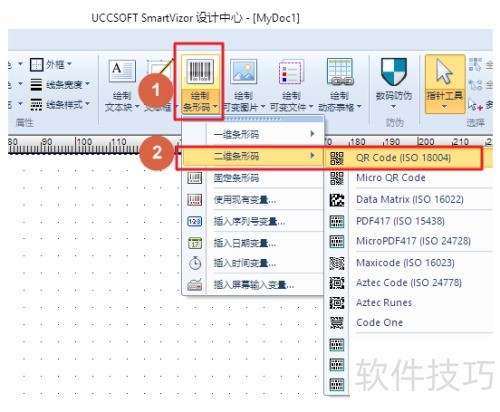Click the Aztec Runes icon
Viewport: 500px width, 412px height.
tap(337, 303)
